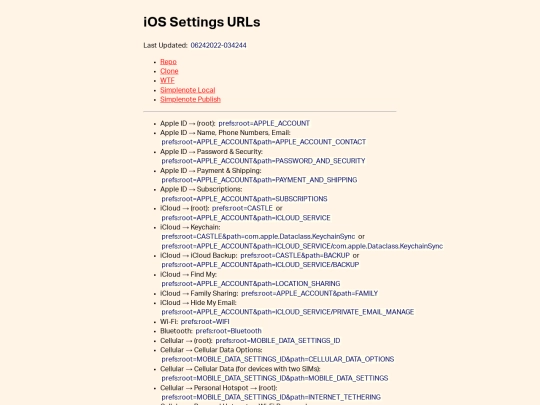This screenshot has height=405, width=540.
Task: Click the 'Apple ID → Subscriptions:' label
Action: [201, 189]
